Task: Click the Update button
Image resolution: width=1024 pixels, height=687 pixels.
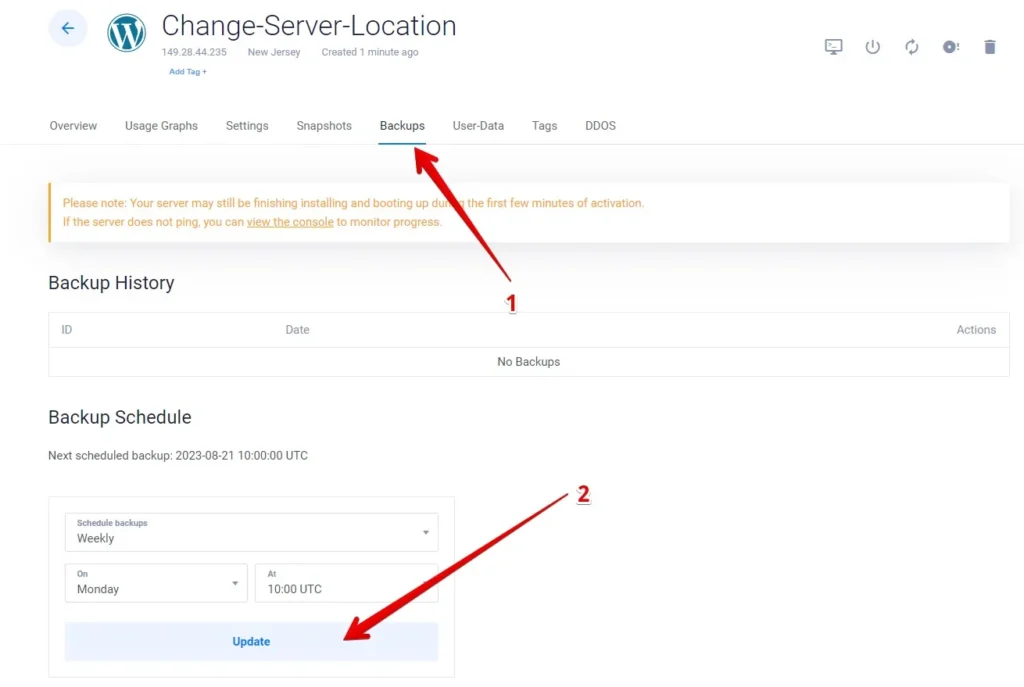Action: [x=251, y=641]
